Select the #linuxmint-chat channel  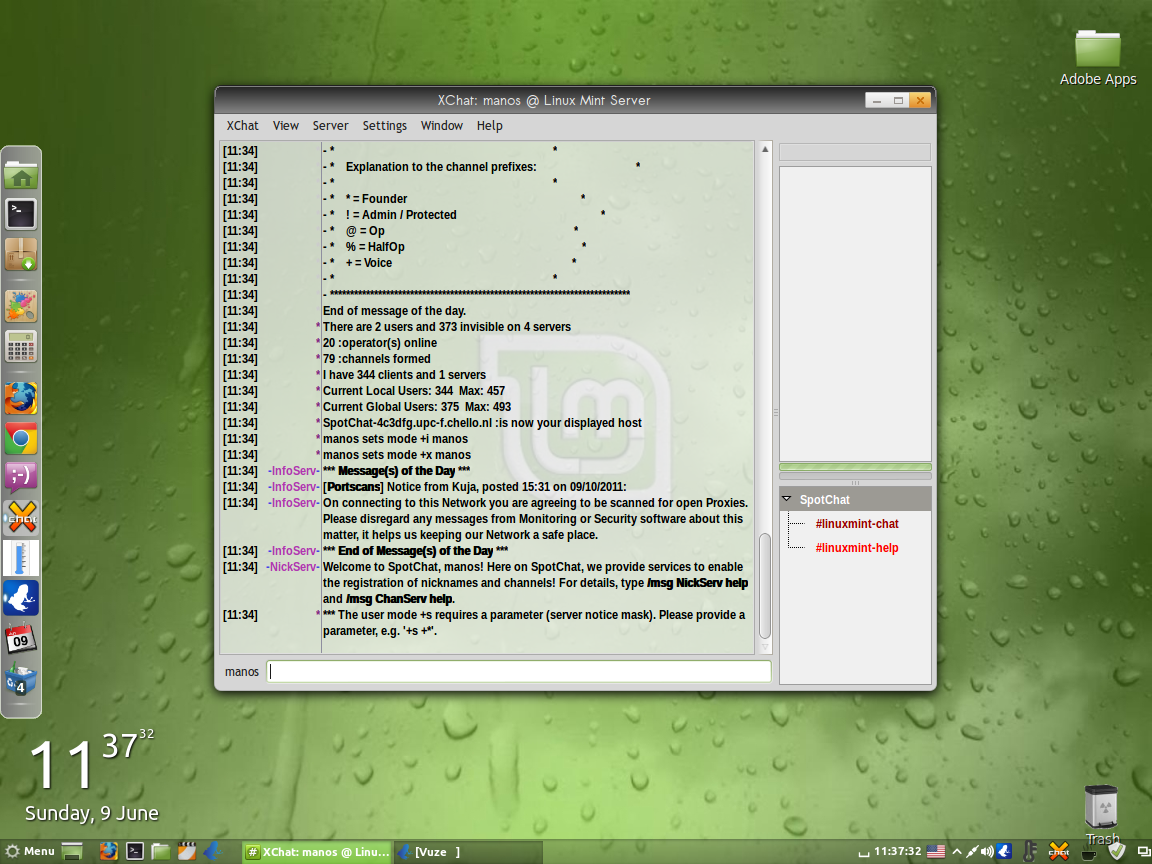857,524
